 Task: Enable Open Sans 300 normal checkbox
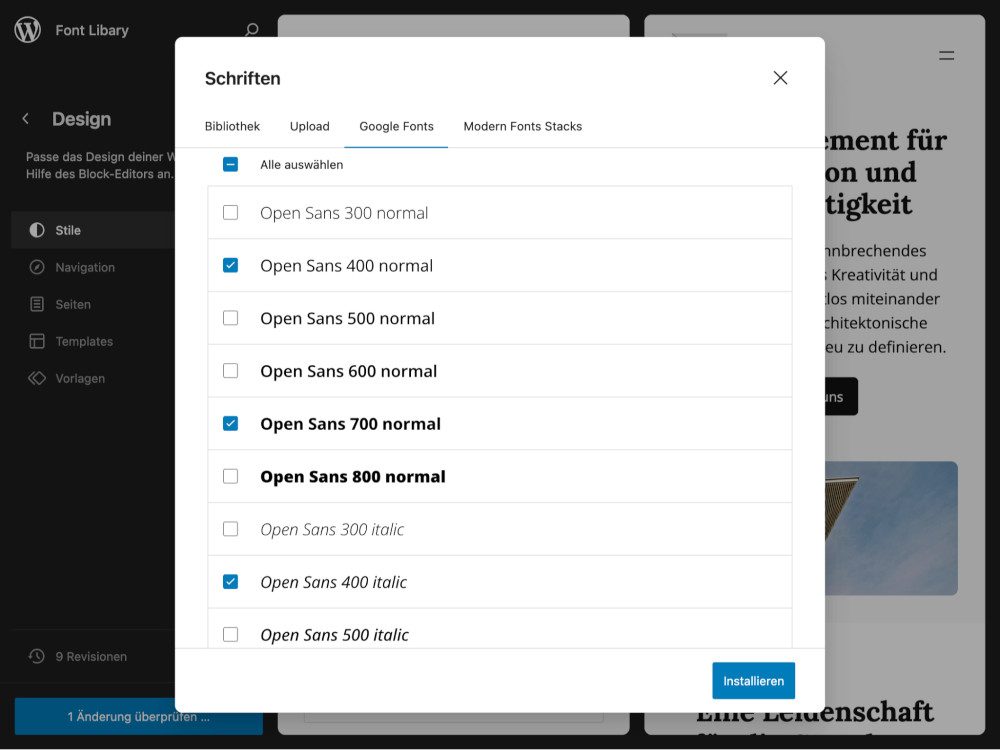click(230, 213)
